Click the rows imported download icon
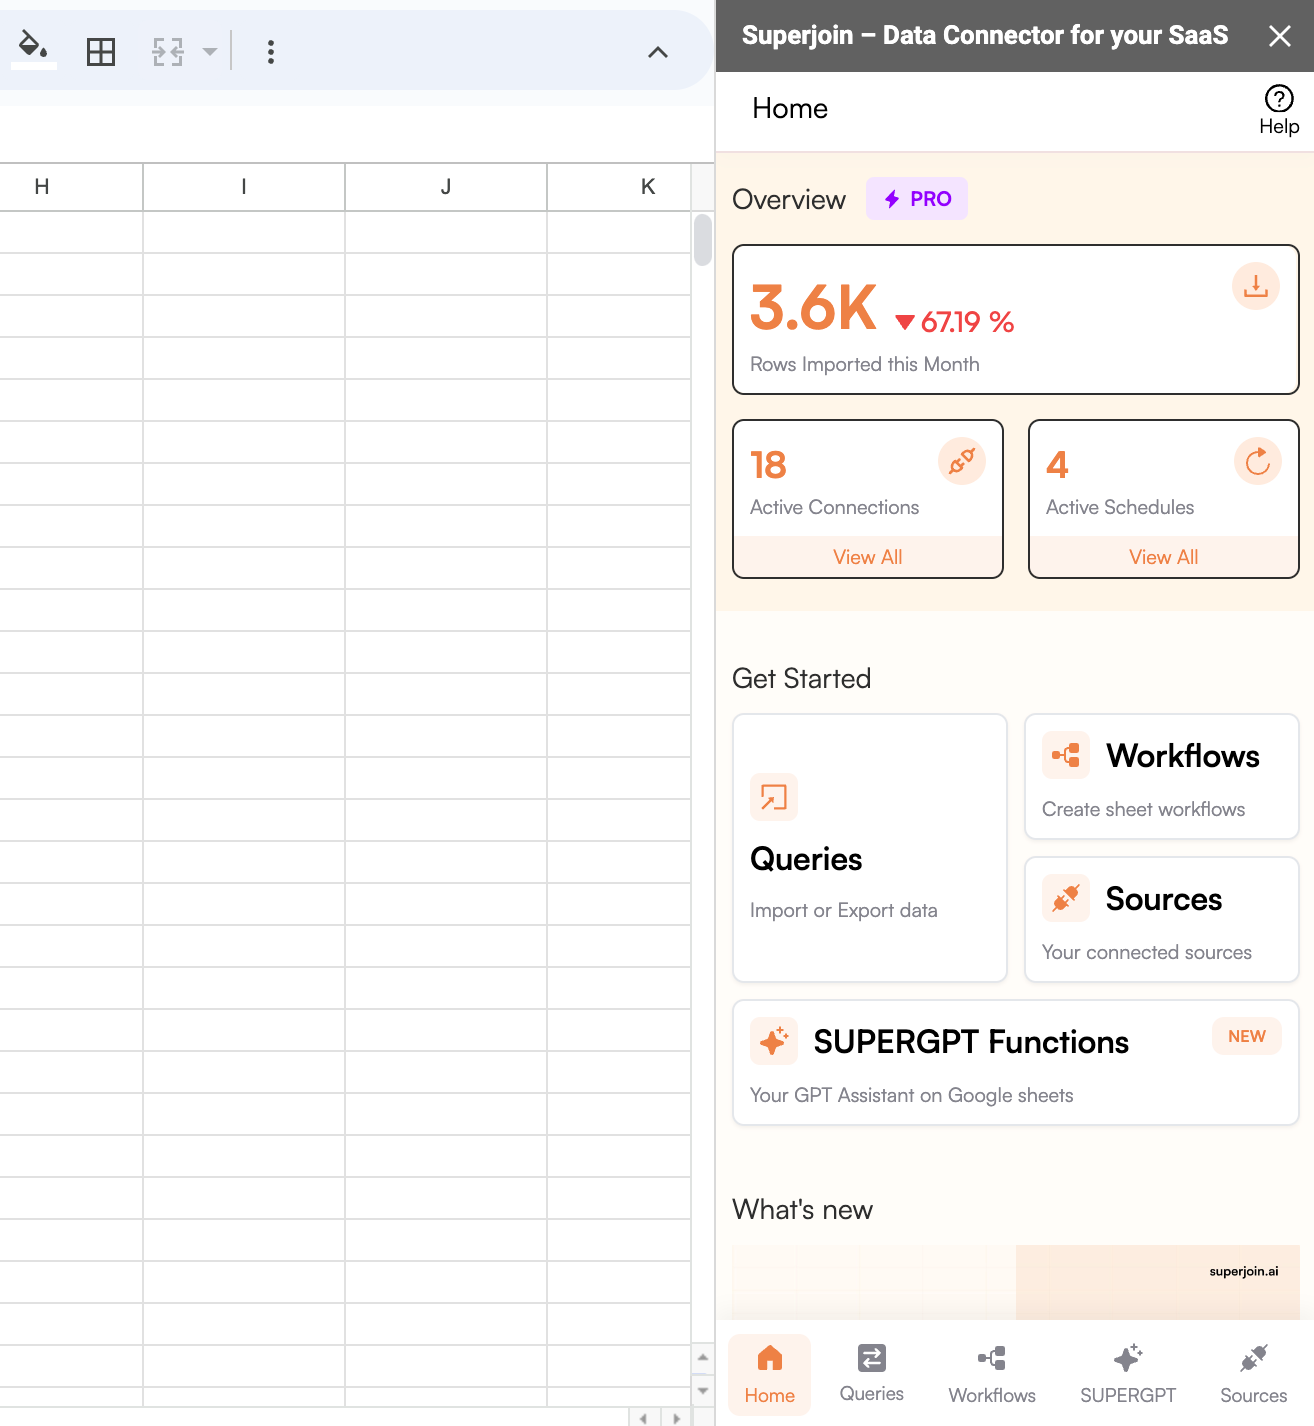The image size is (1314, 1426). pos(1256,286)
